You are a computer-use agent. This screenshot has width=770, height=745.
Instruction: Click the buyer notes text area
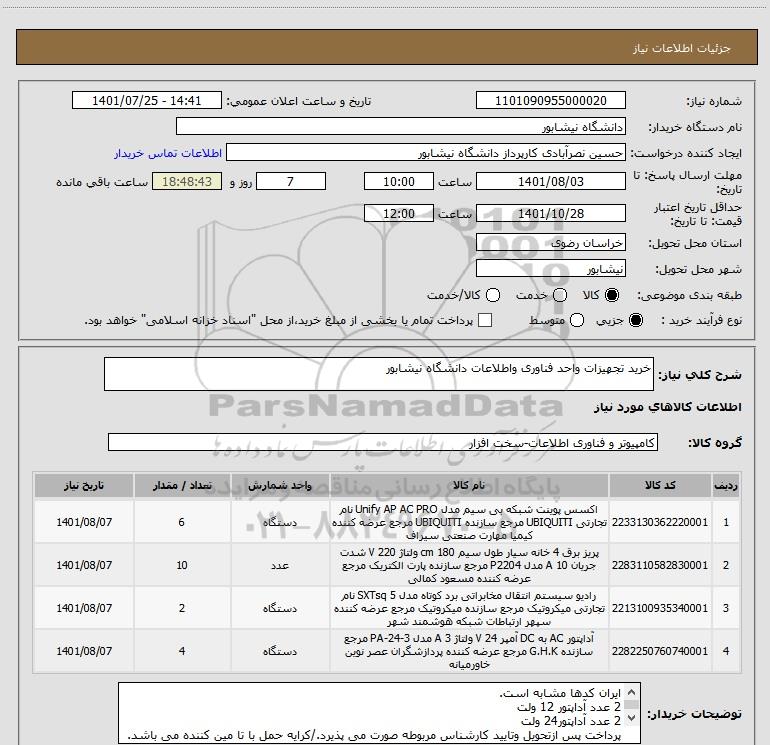click(379, 713)
